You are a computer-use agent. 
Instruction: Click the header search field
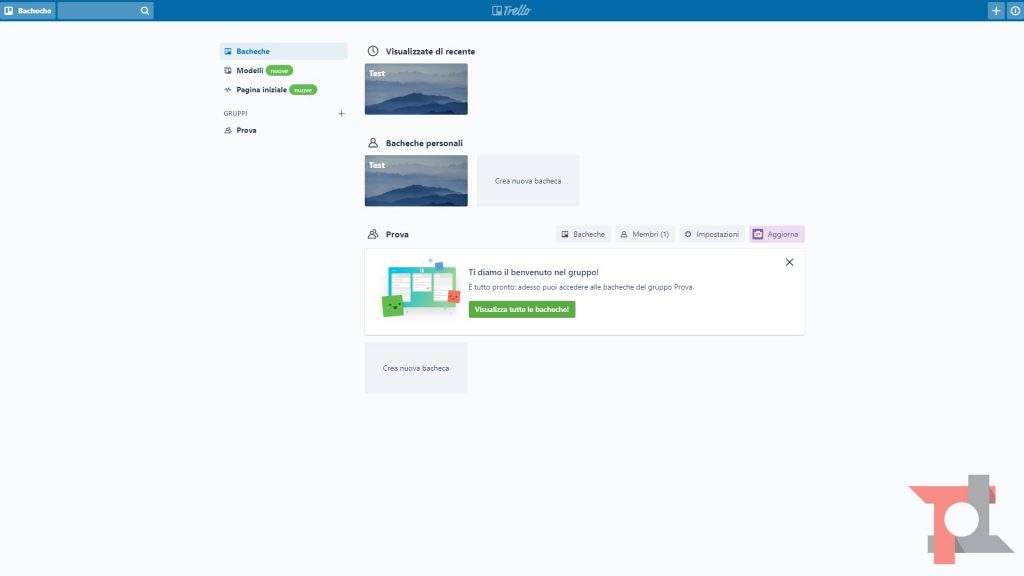click(98, 11)
